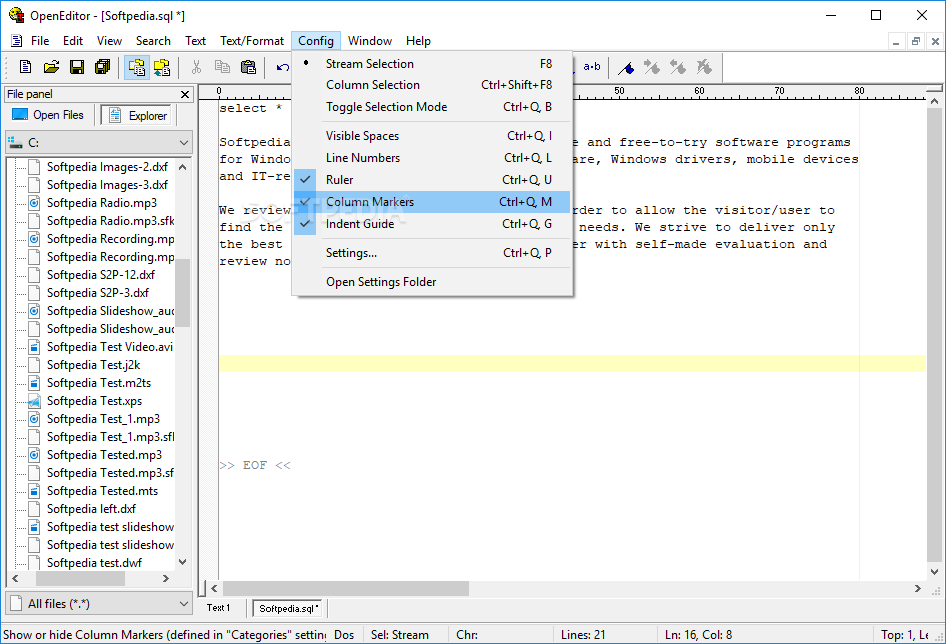Image resolution: width=946 pixels, height=644 pixels.
Task: Click the next bookmark toolbar icon
Action: pos(652,67)
